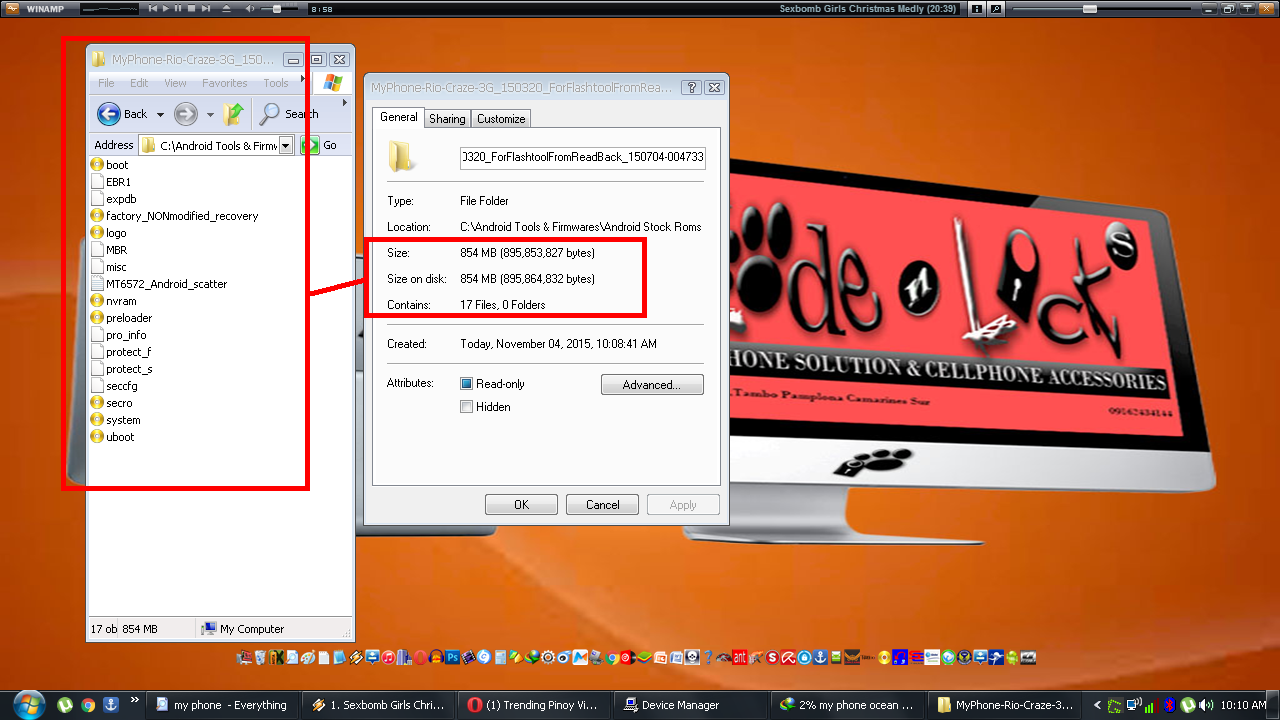Open the Back button history dropdown arrow
This screenshot has height=720, width=1280.
(x=160, y=115)
